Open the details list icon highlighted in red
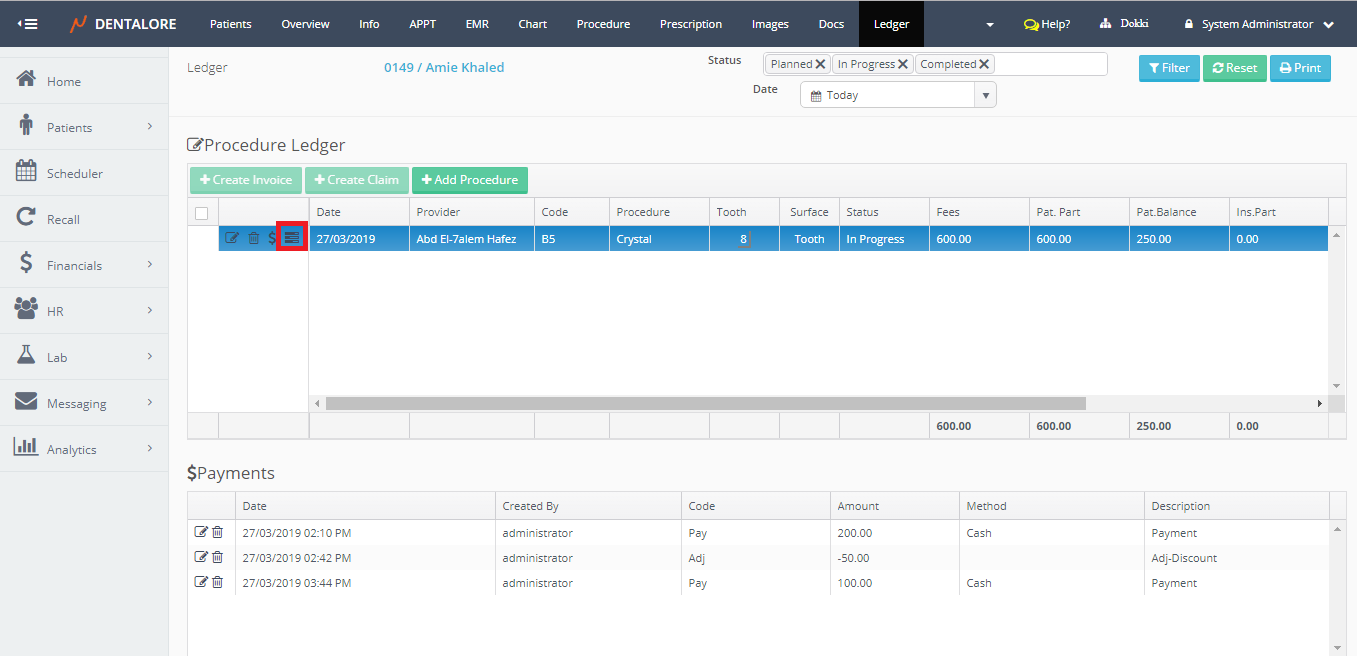The image size is (1357, 656). tap(291, 238)
